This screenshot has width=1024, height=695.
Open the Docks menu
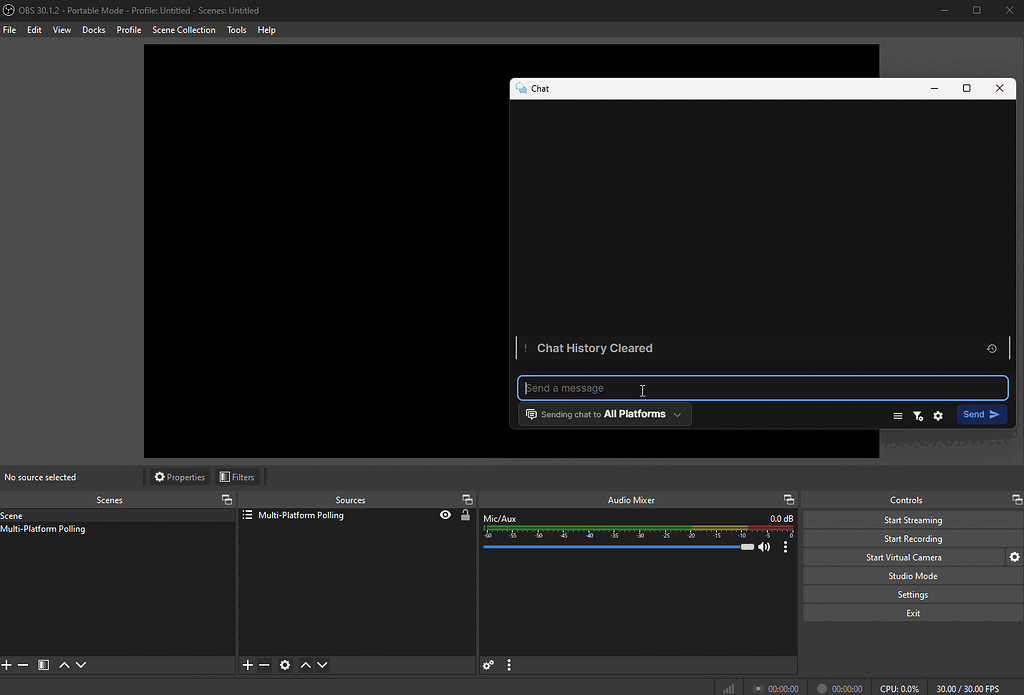click(93, 30)
